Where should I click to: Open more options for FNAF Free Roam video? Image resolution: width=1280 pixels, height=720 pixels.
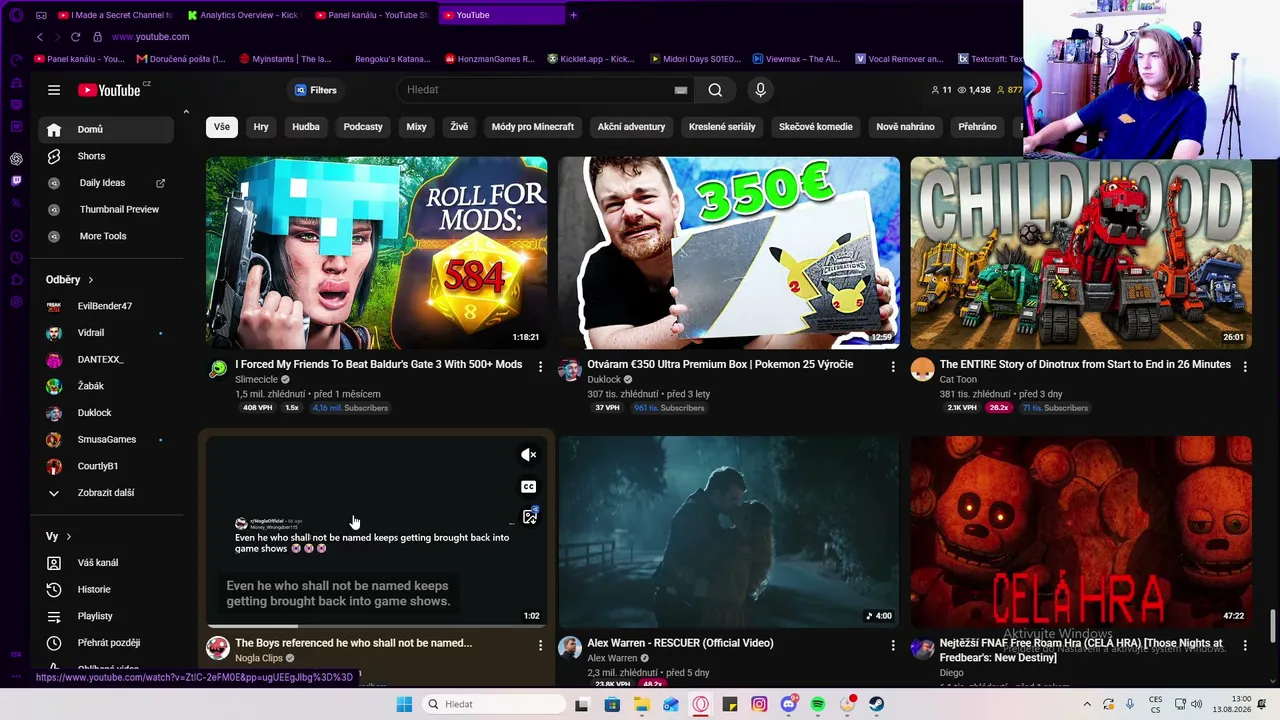1245,646
